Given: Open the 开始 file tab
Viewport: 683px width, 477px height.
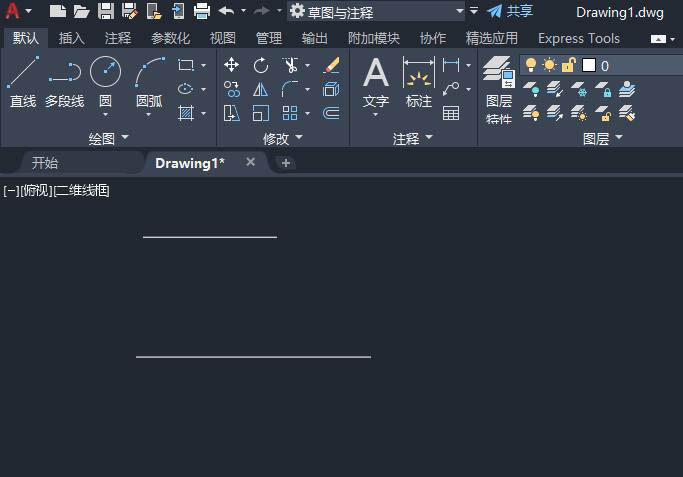Looking at the screenshot, I should click(44, 163).
